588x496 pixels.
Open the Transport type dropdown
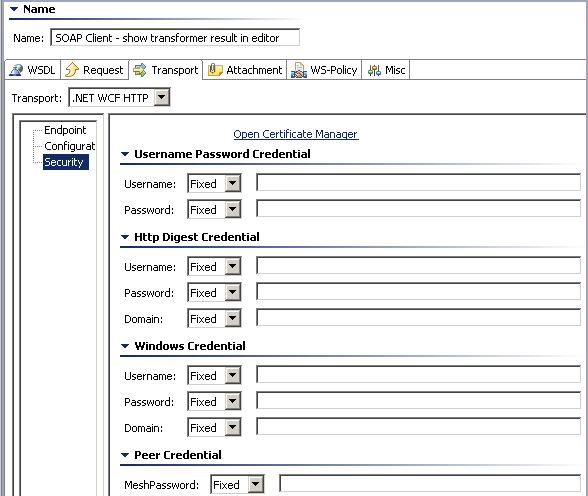coord(162,97)
